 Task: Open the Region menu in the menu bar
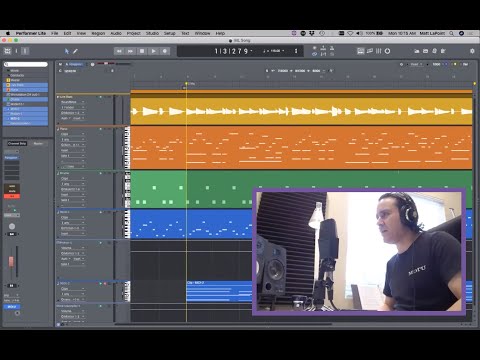pyautogui.click(x=98, y=33)
